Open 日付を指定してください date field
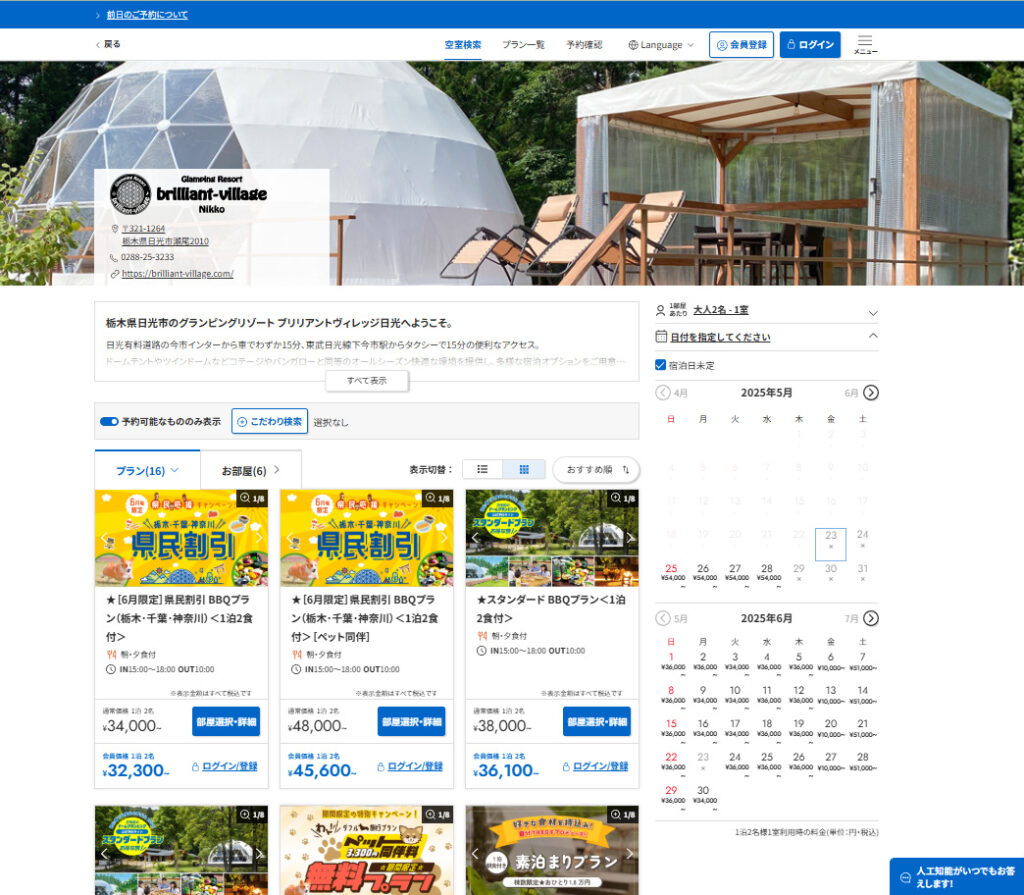 click(x=720, y=337)
